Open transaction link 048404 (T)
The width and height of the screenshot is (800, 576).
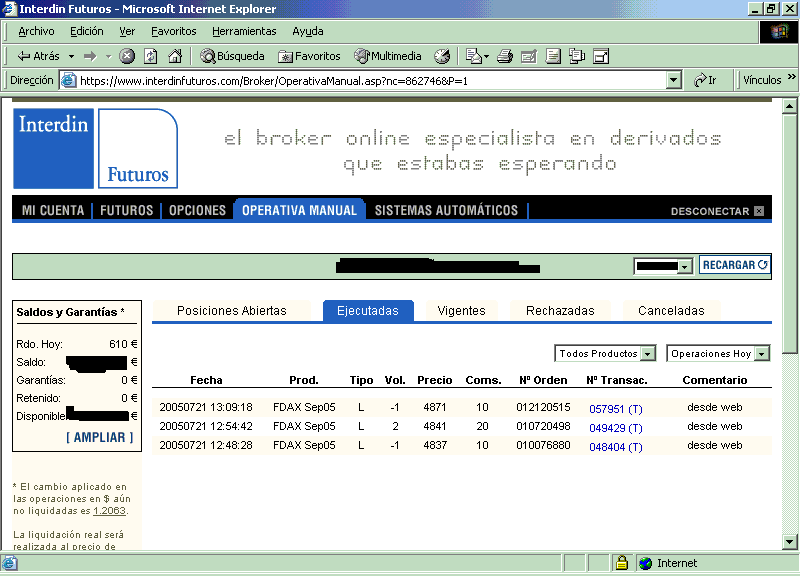(616, 447)
